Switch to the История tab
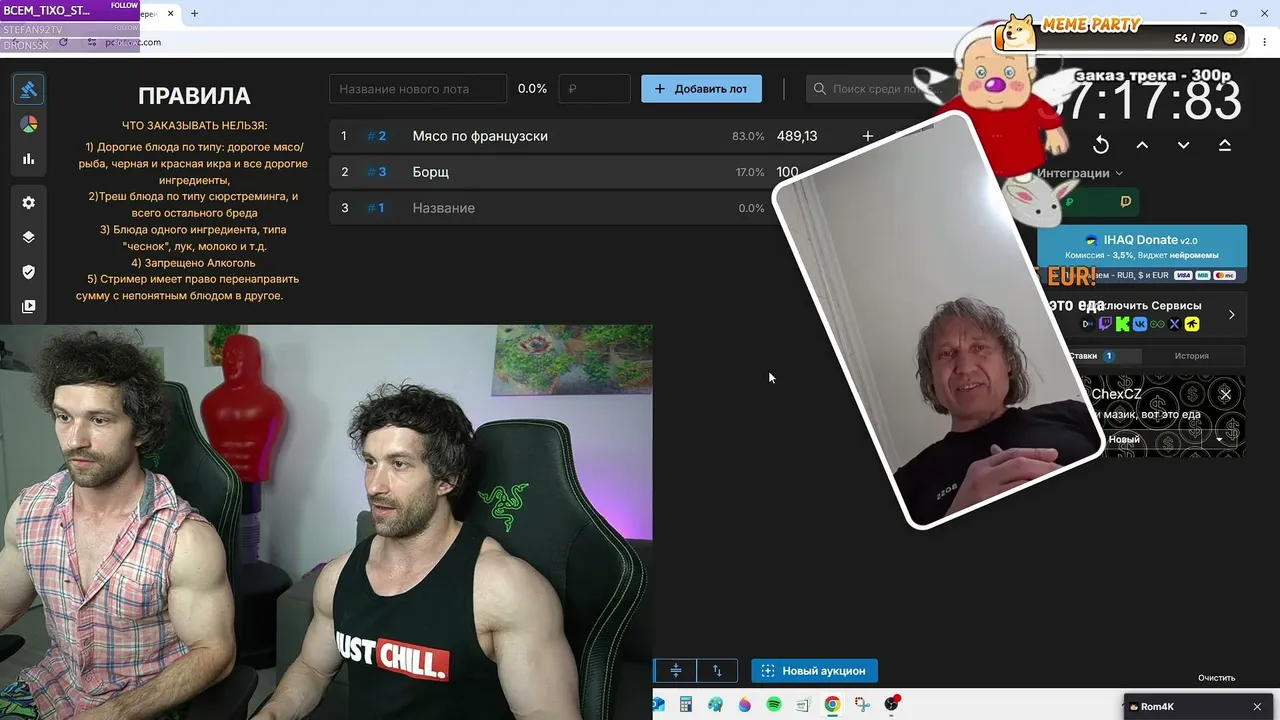This screenshot has height=720, width=1280. click(x=1191, y=356)
